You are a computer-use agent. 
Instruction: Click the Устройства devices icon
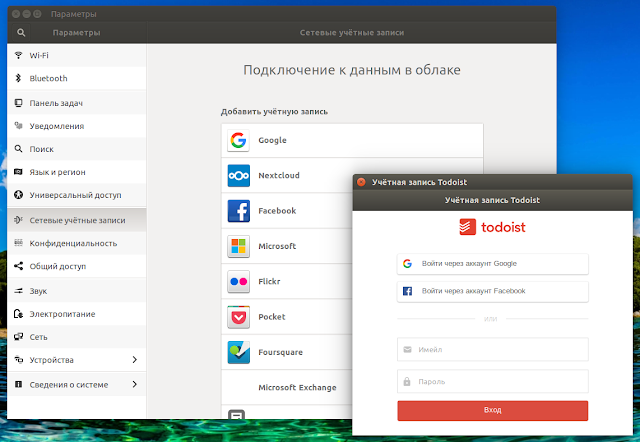coord(18,360)
